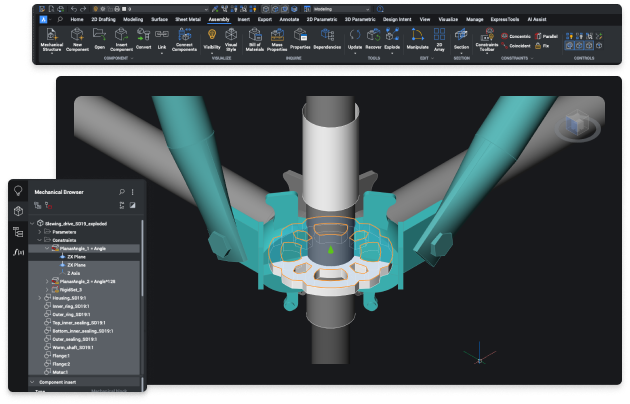Open the Properties inquire tool

[300, 39]
